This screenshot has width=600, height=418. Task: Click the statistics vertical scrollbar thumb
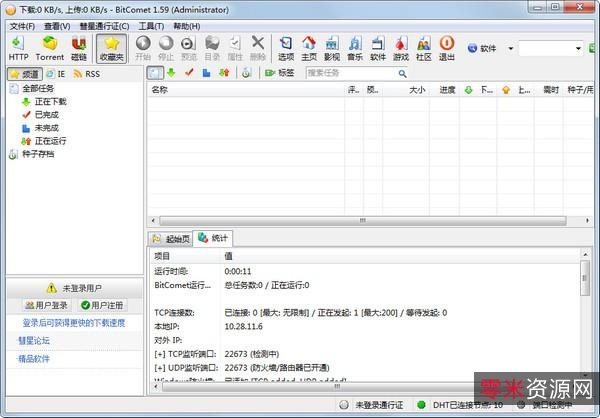tap(585, 278)
